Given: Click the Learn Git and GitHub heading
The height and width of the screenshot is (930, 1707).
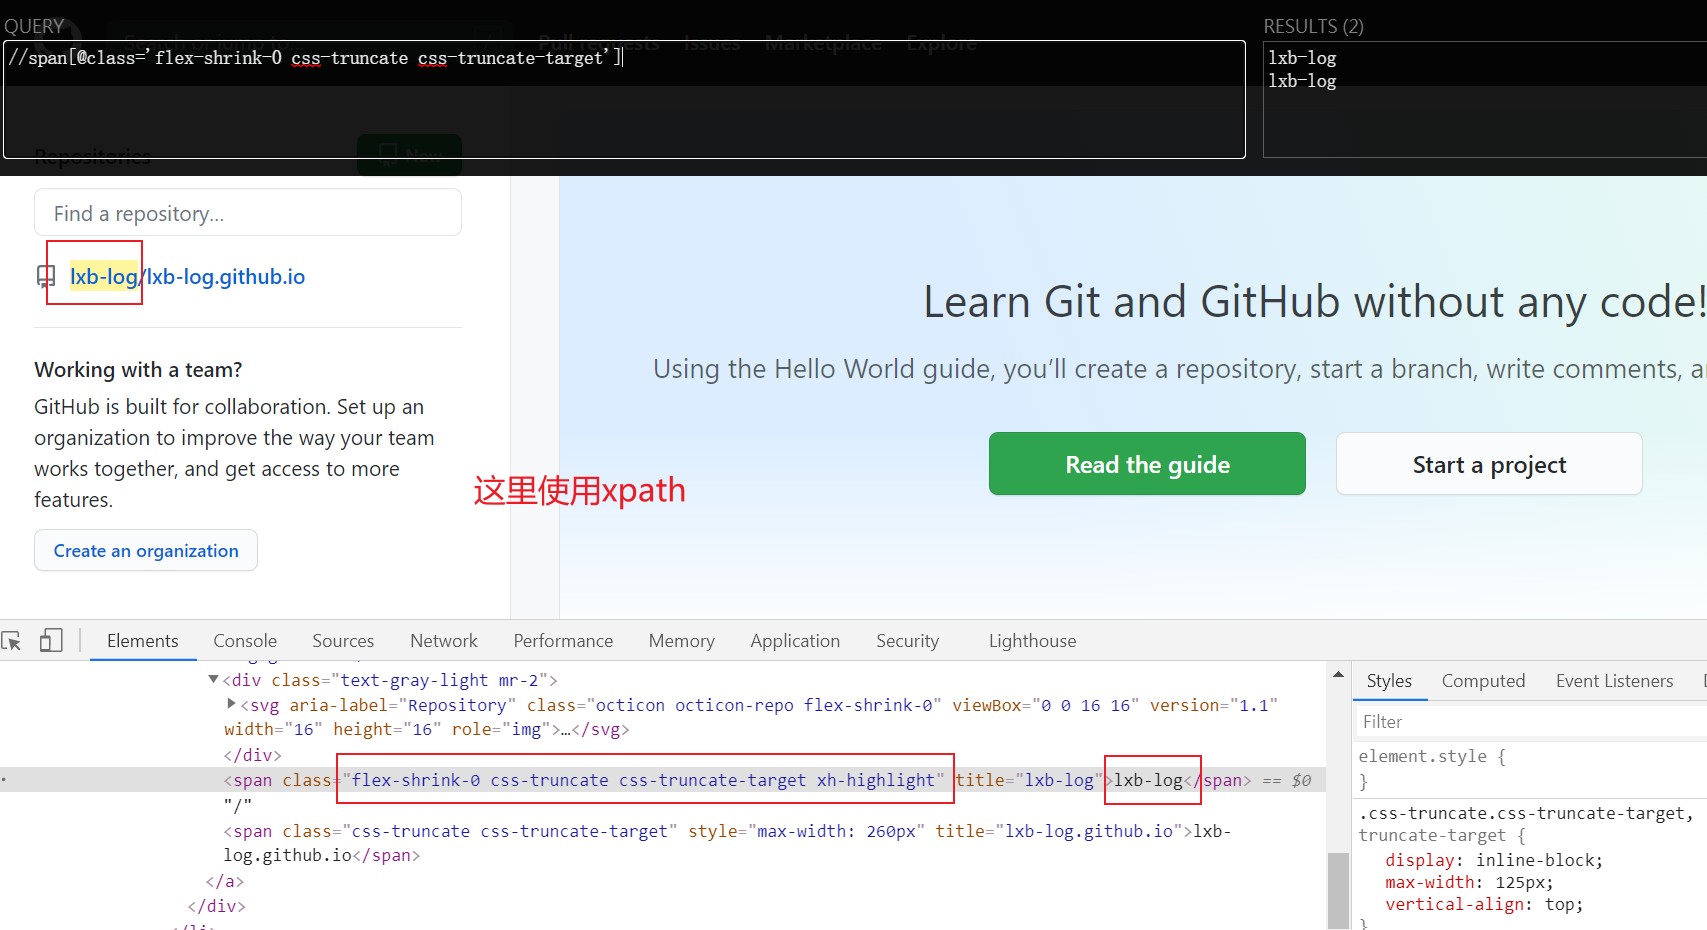Looking at the screenshot, I should coord(1314,301).
